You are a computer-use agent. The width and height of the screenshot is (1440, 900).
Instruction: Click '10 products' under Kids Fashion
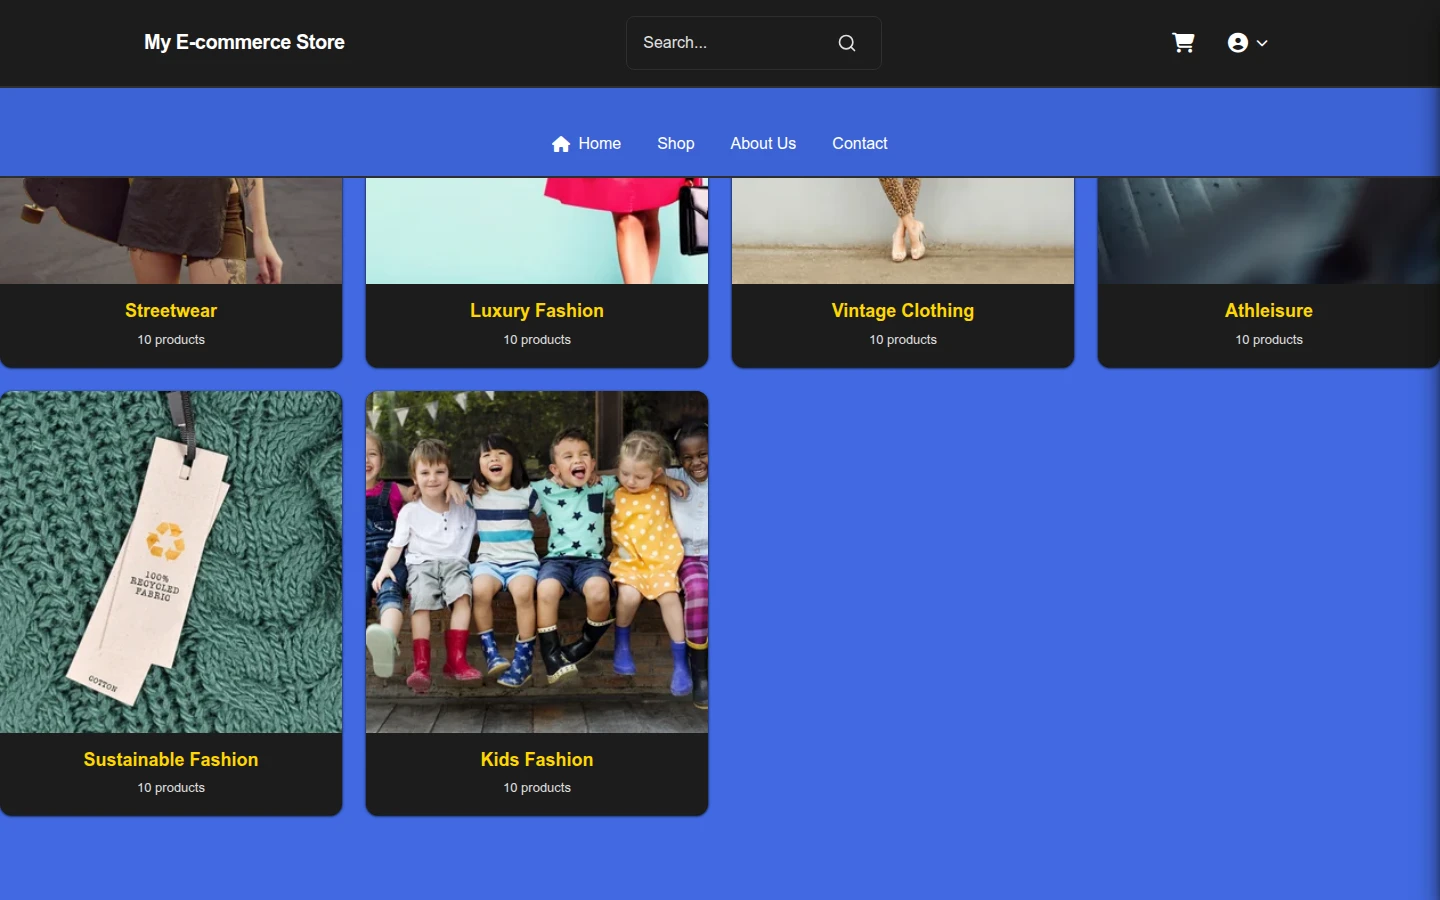pyautogui.click(x=537, y=788)
